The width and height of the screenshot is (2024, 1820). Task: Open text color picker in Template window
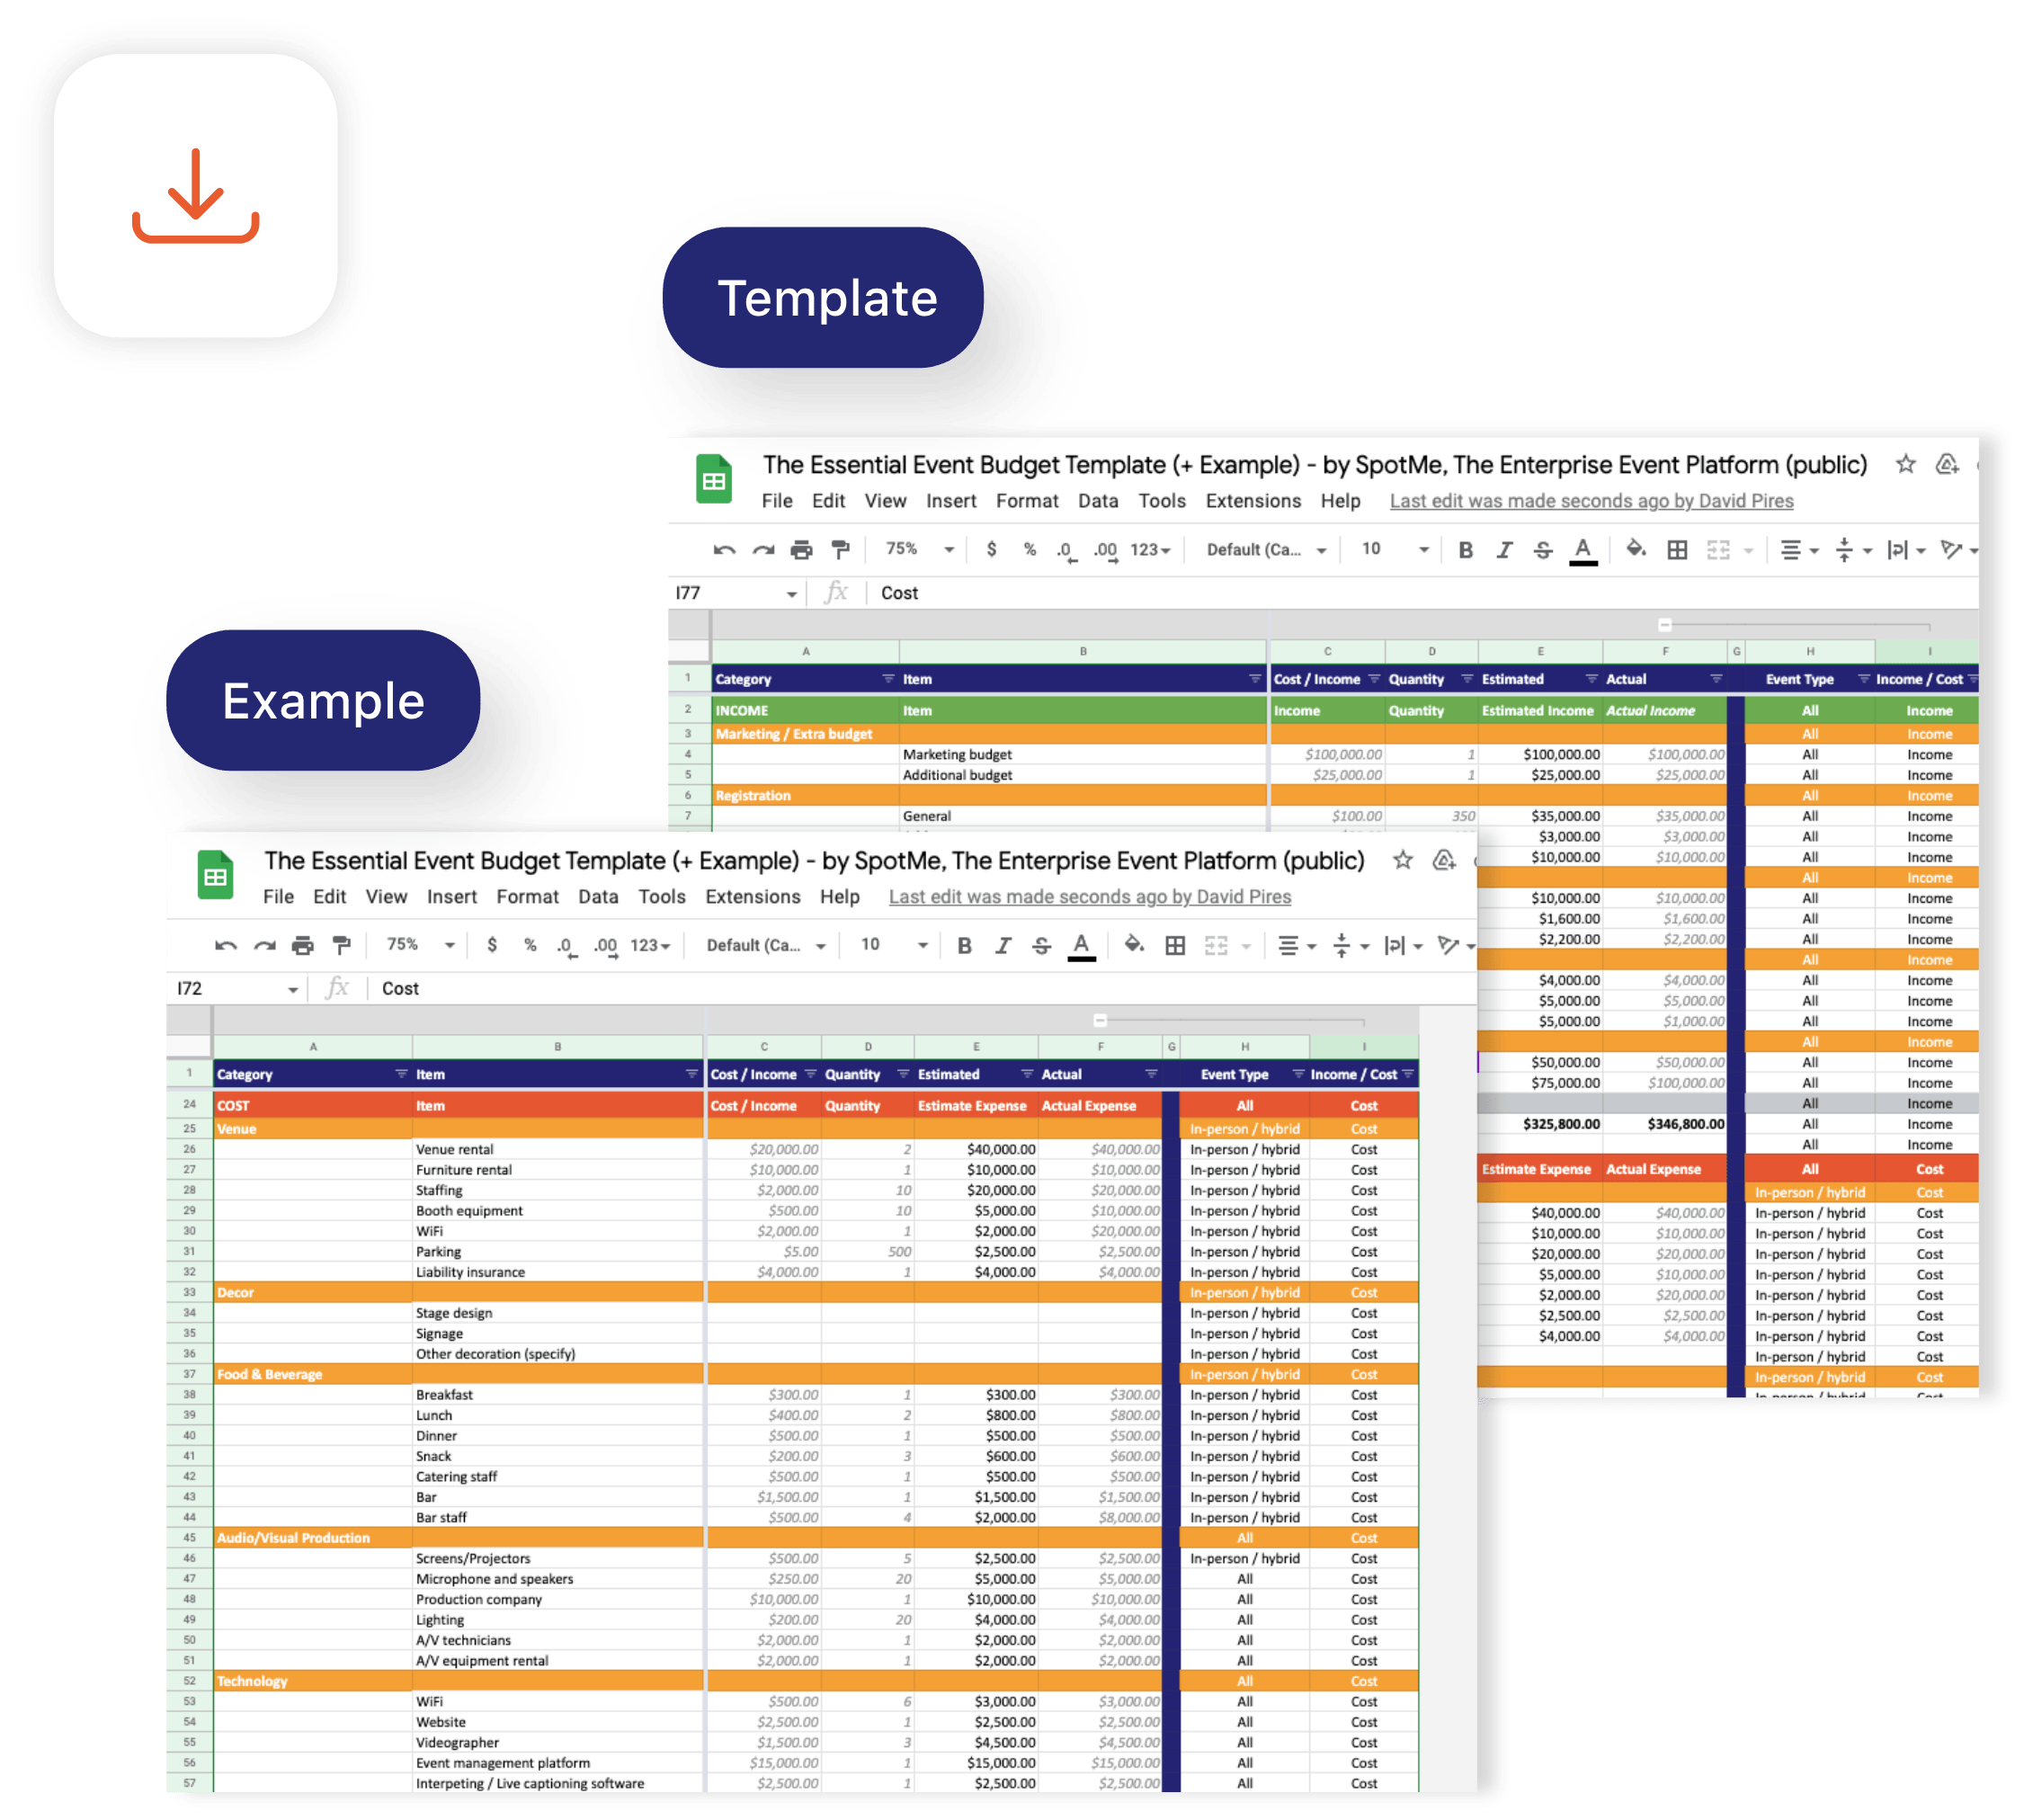pyautogui.click(x=1583, y=551)
